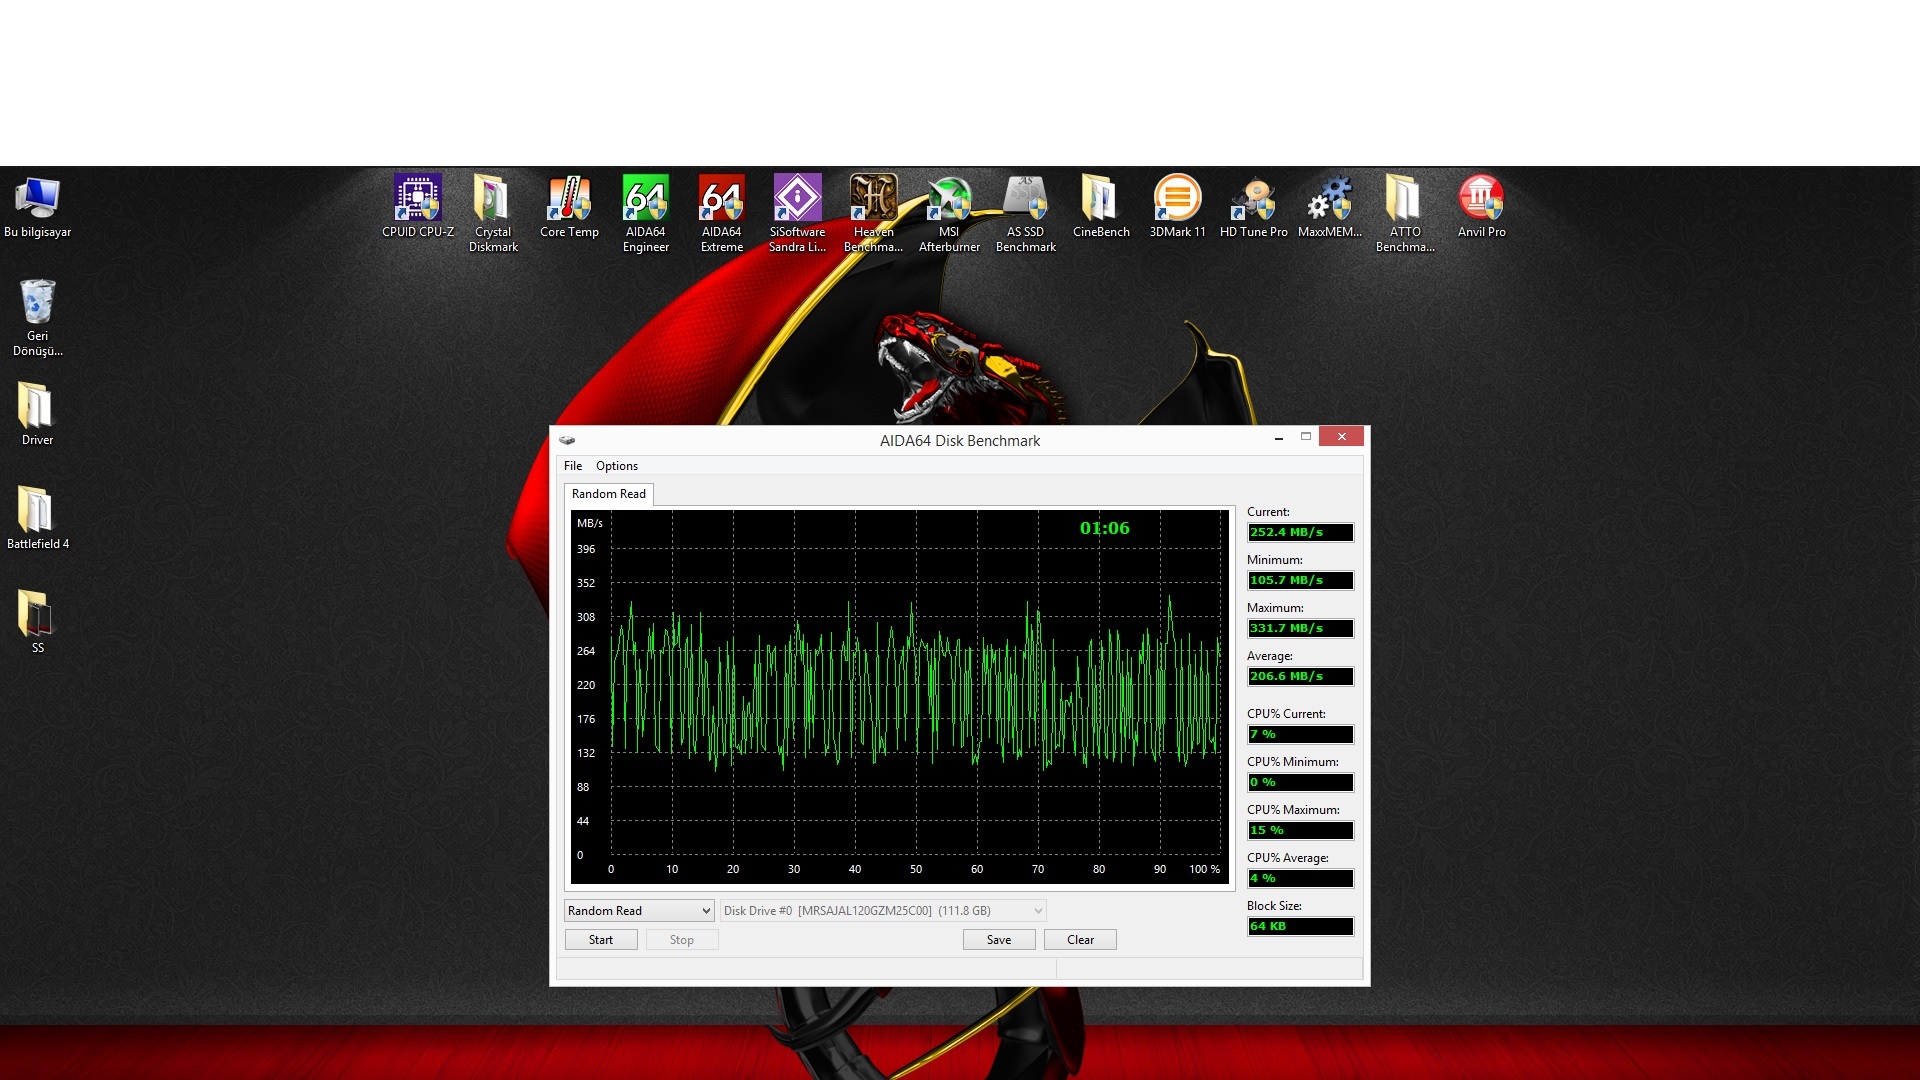The width and height of the screenshot is (1920, 1080).
Task: Open Bu bilgisayar desktop icon
Action: pos(38,208)
